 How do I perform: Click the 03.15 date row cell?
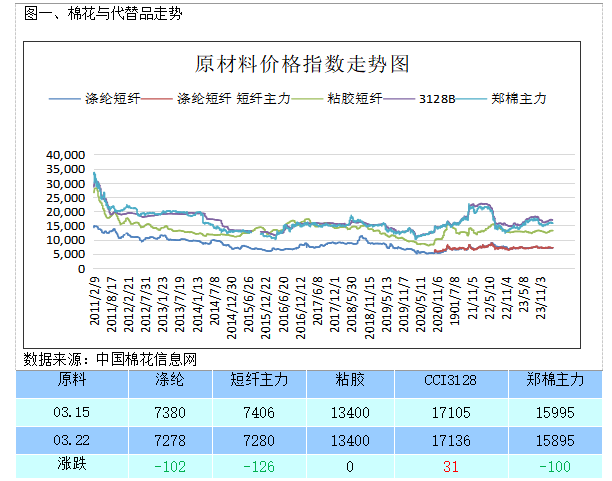pos(72,412)
